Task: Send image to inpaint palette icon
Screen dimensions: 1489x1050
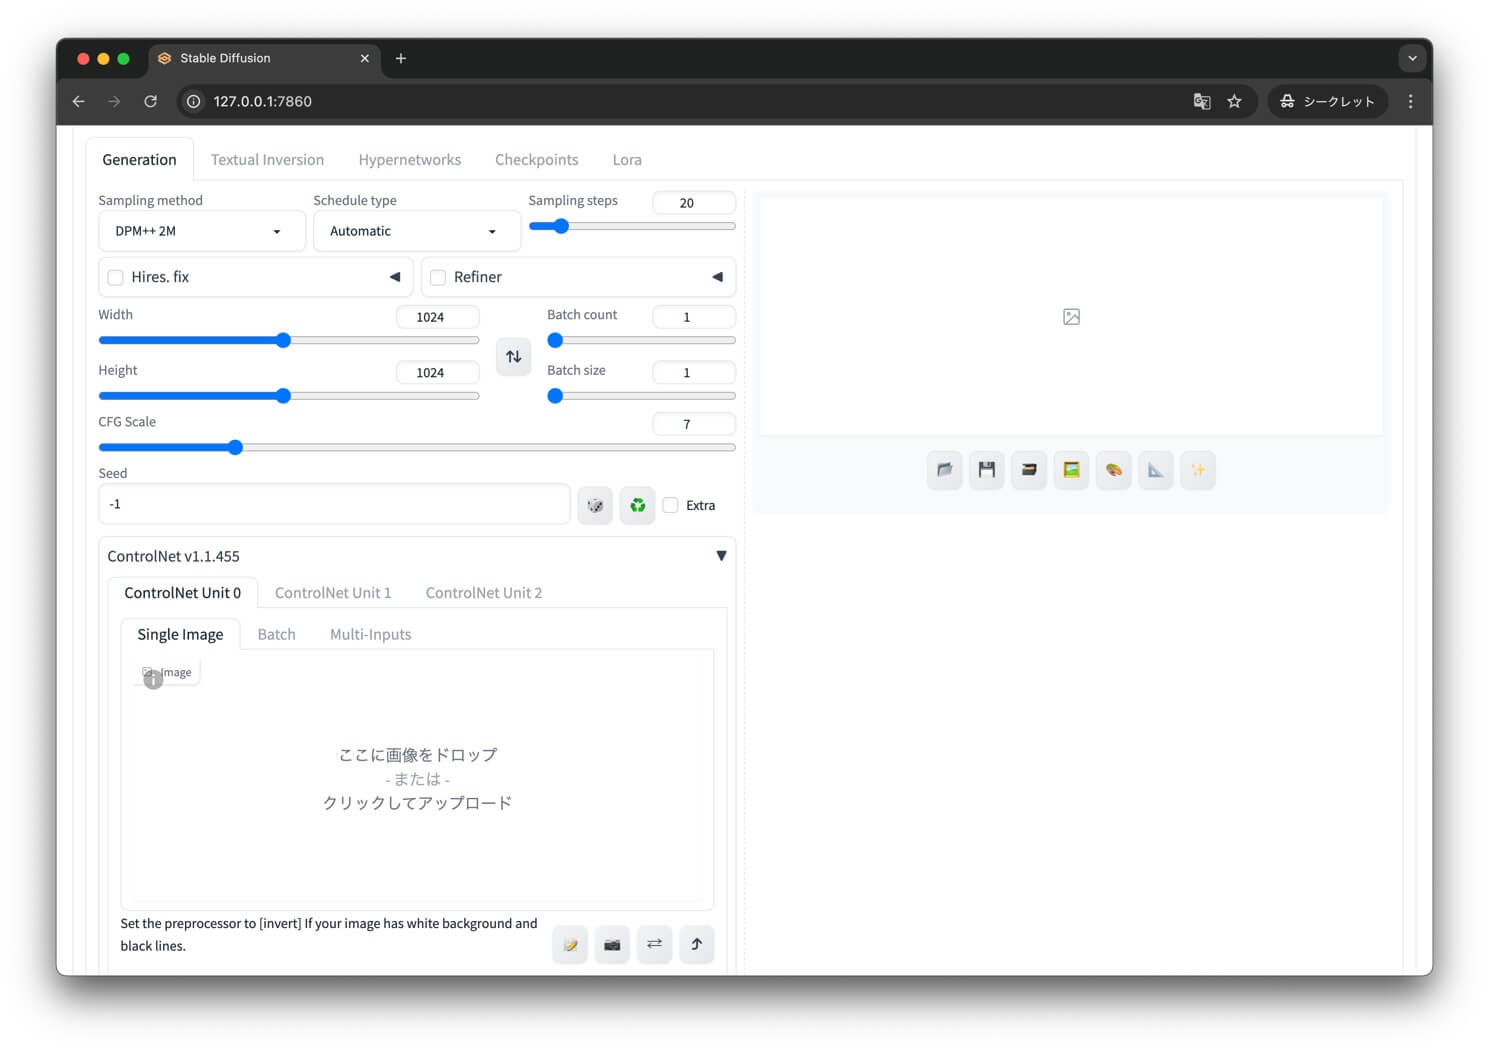Action: tap(1113, 470)
